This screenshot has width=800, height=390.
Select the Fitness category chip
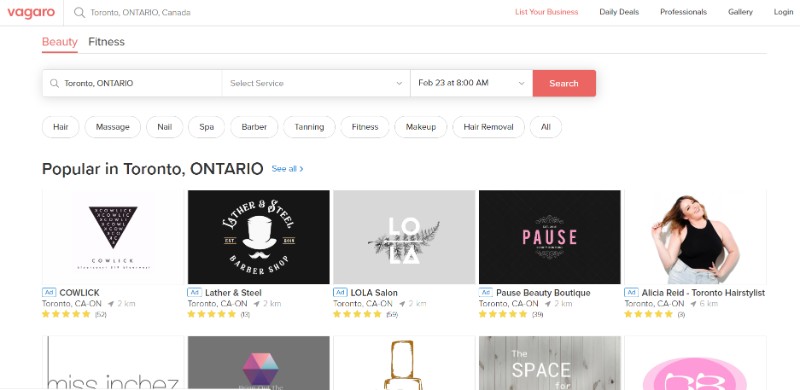(365, 127)
